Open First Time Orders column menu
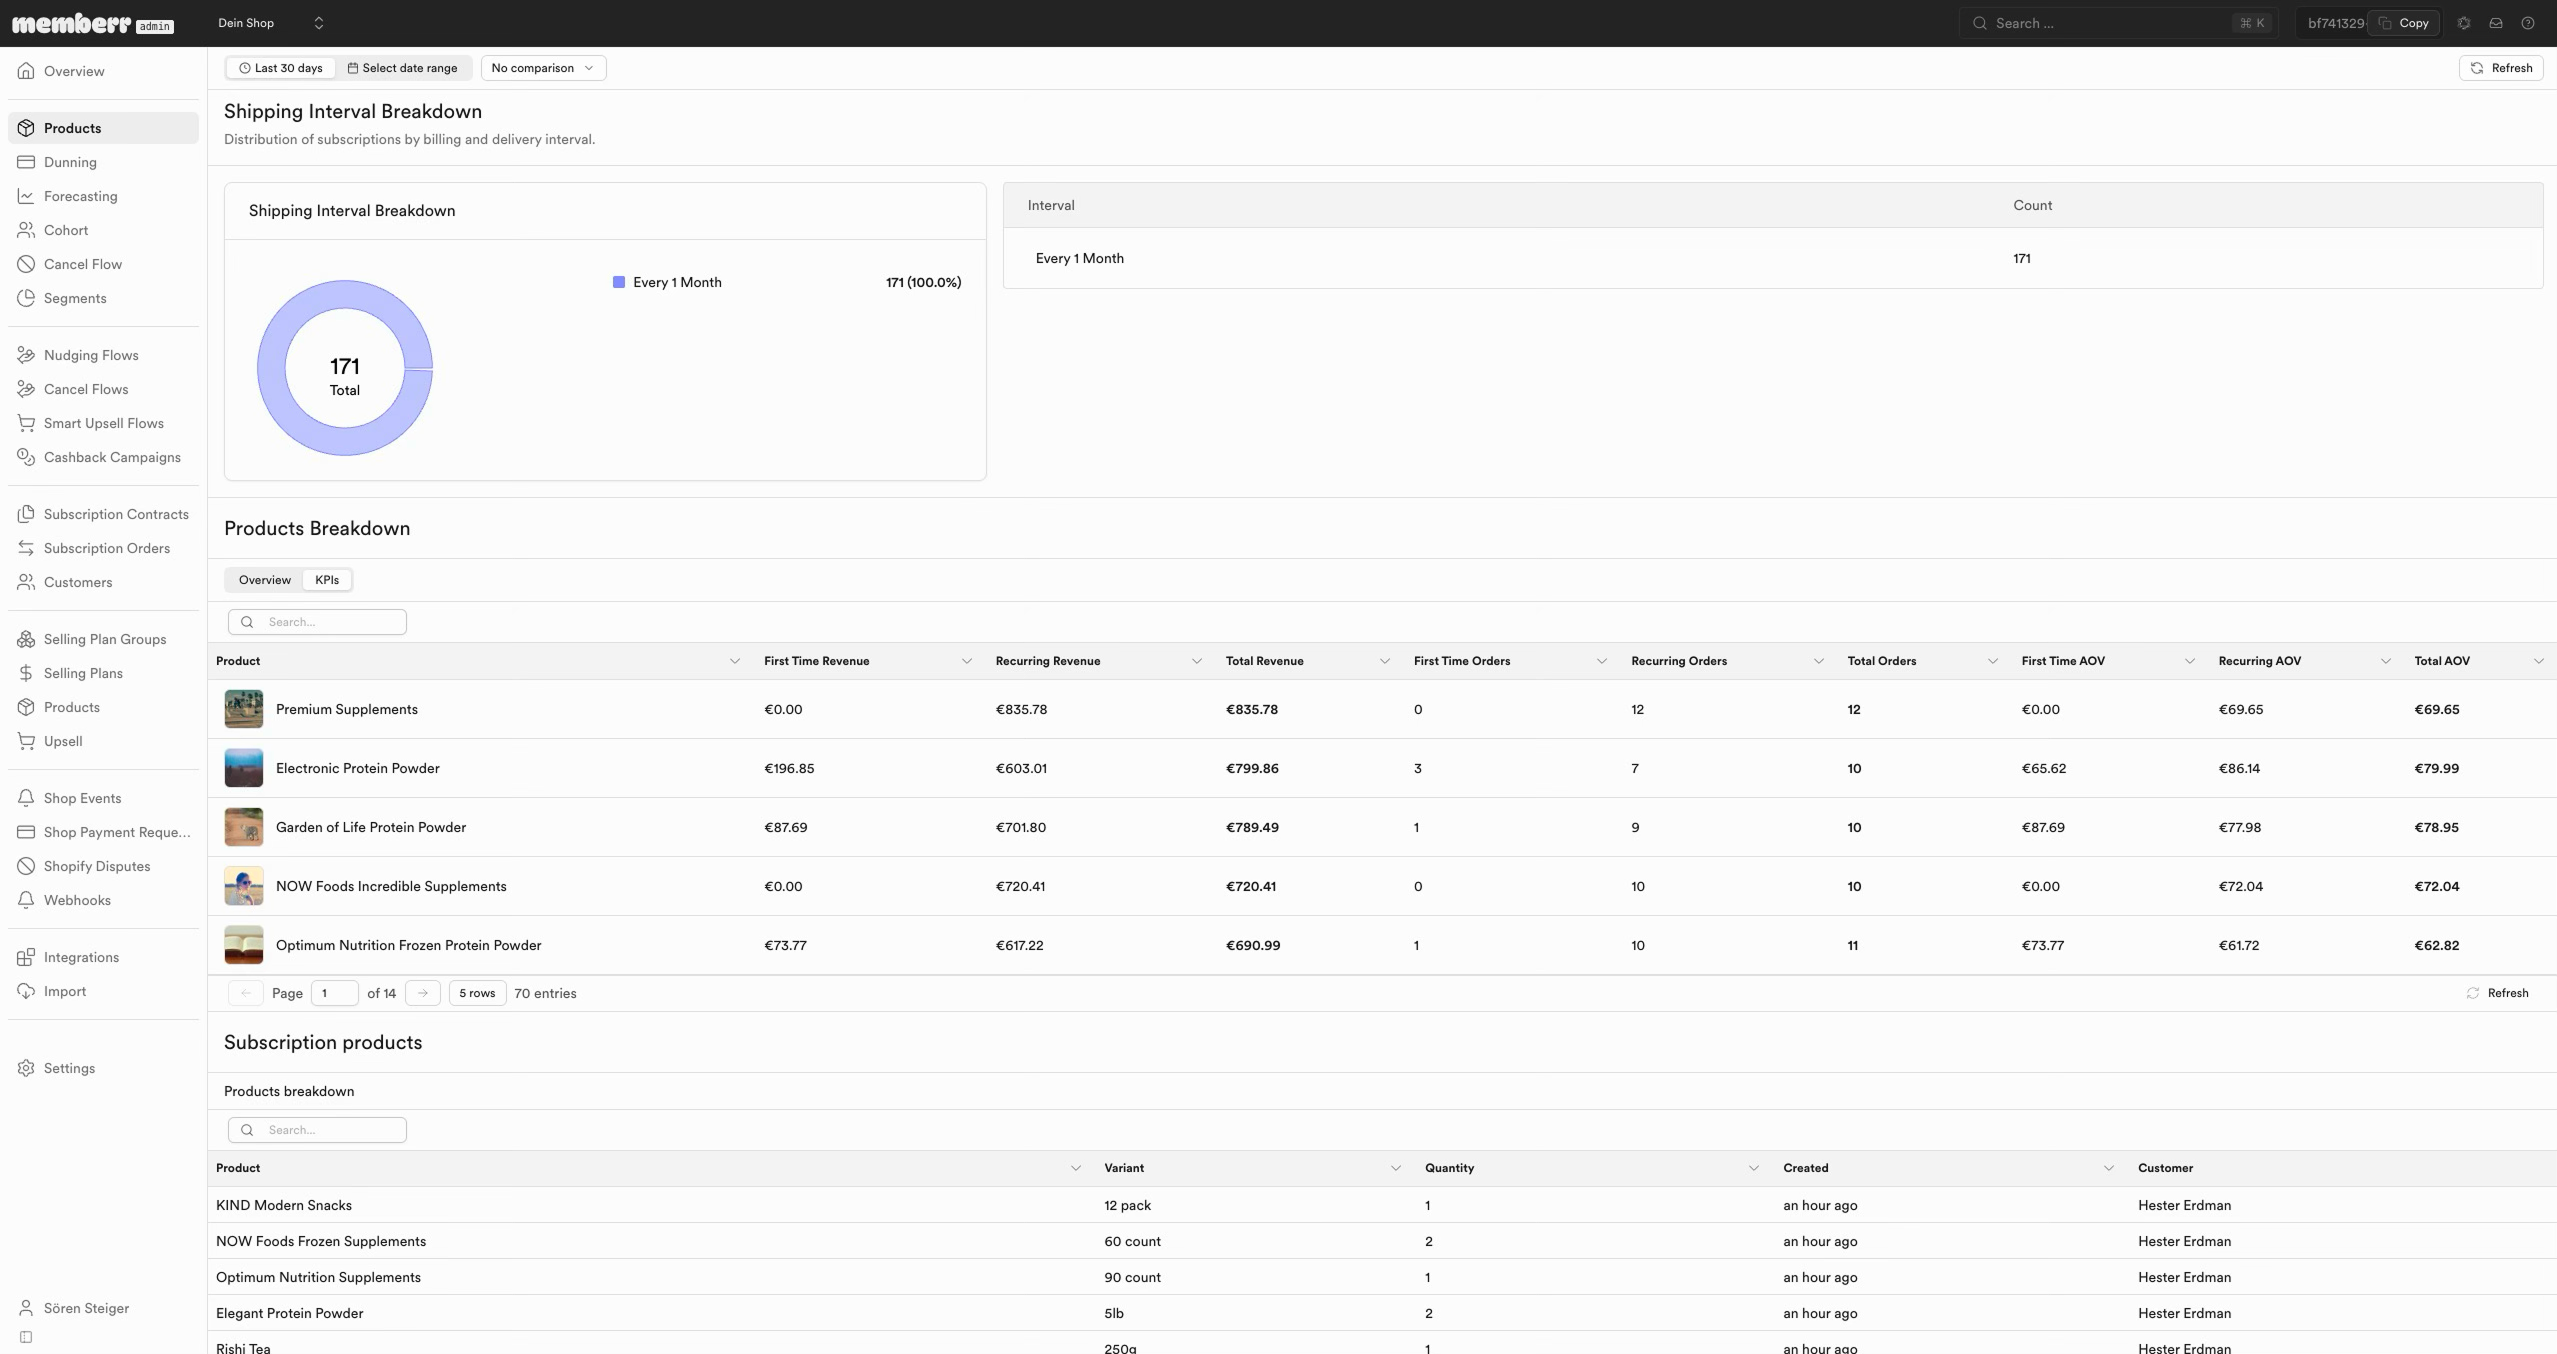 tap(1602, 661)
